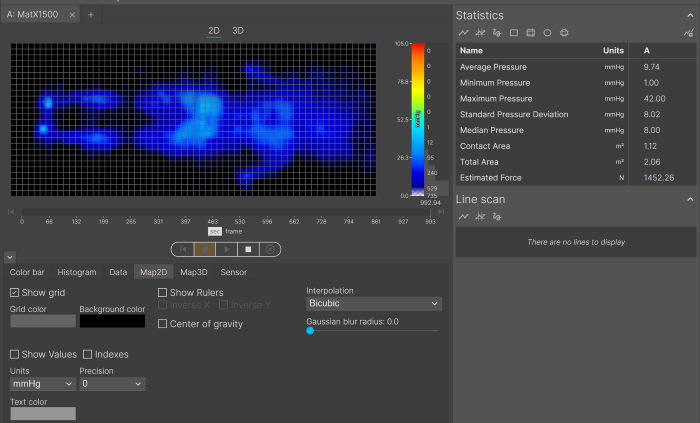Click the A column header
Screen dimensions: 700x423
[x=646, y=50]
